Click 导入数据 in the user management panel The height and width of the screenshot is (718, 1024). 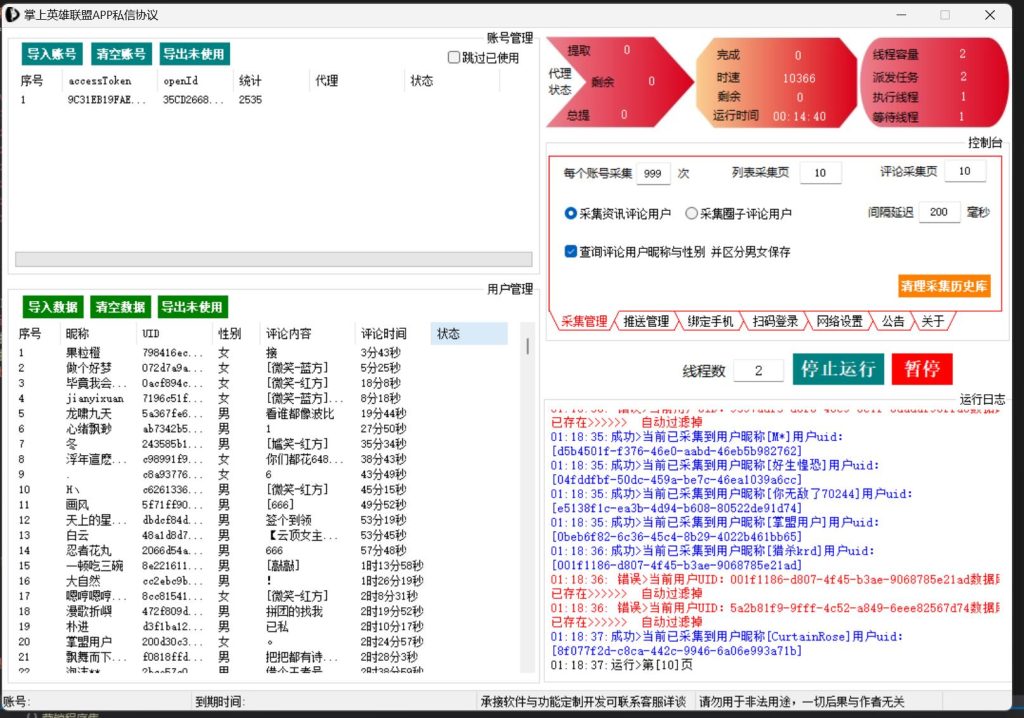(x=52, y=307)
